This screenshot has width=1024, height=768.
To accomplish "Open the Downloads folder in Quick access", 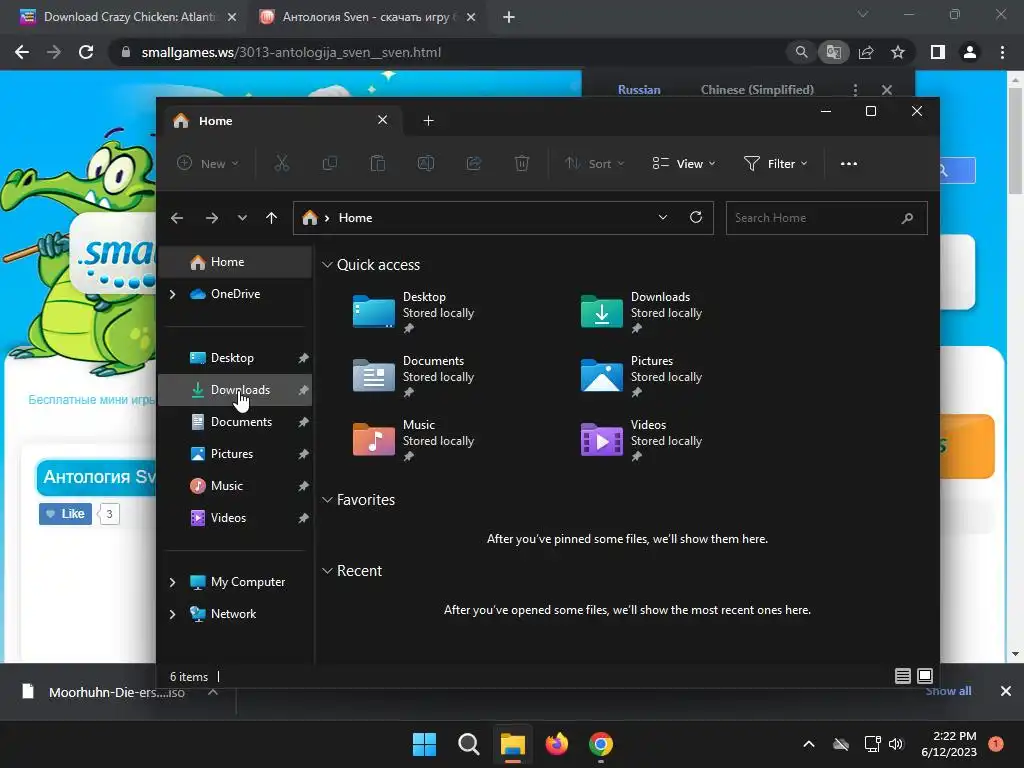I will click(641, 312).
